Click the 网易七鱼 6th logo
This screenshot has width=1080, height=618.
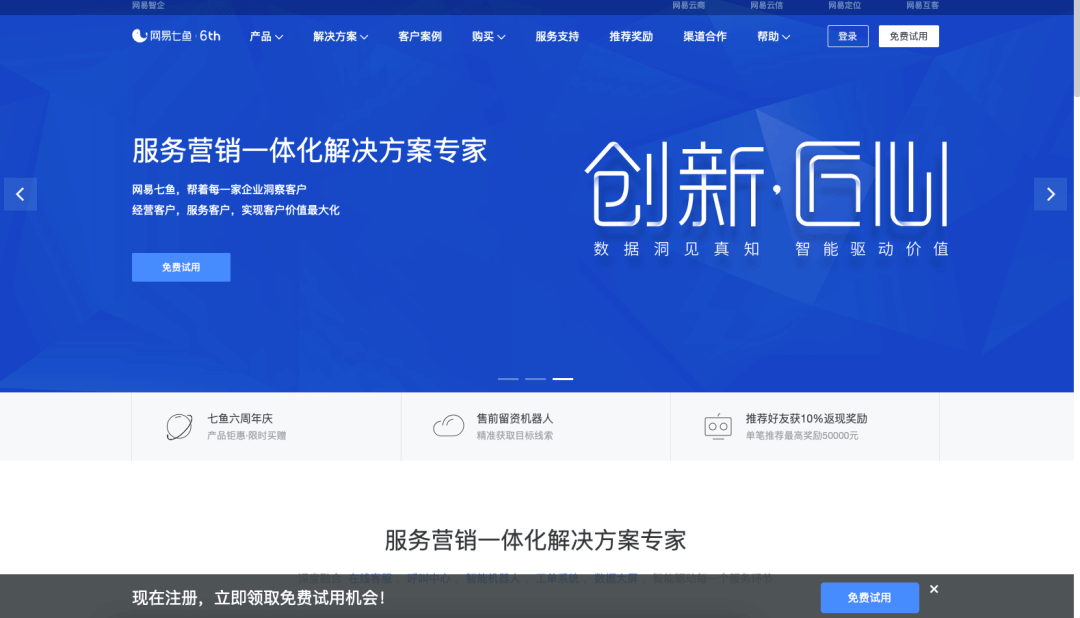(x=176, y=36)
